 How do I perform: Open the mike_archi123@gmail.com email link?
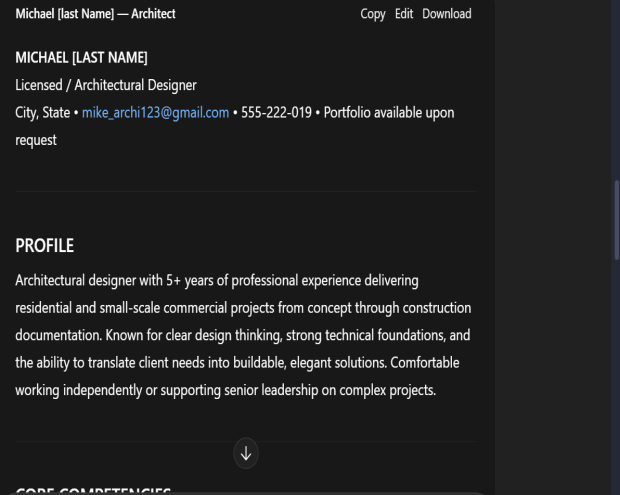(155, 112)
